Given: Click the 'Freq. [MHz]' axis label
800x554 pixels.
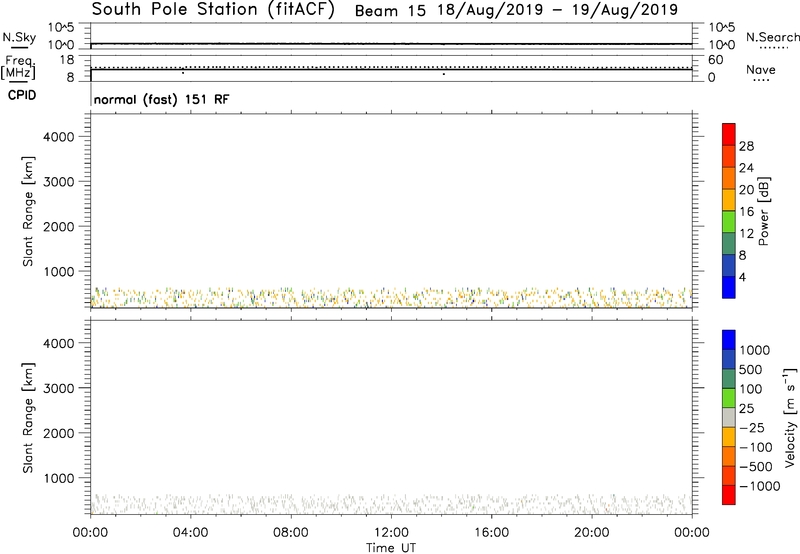Looking at the screenshot, I should point(18,67).
